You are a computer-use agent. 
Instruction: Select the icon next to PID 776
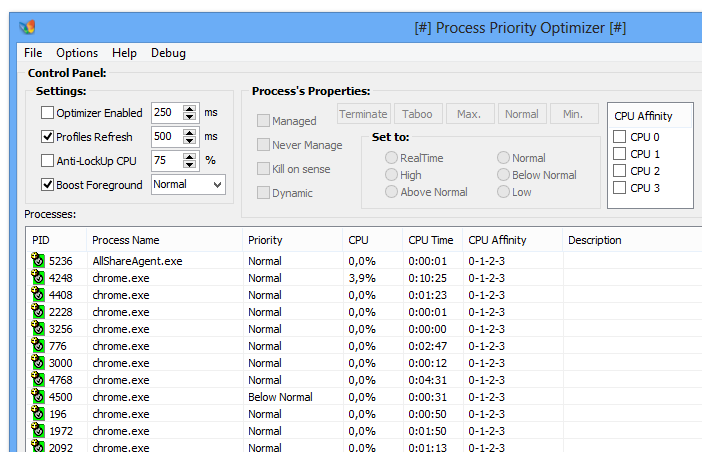click(x=38, y=346)
